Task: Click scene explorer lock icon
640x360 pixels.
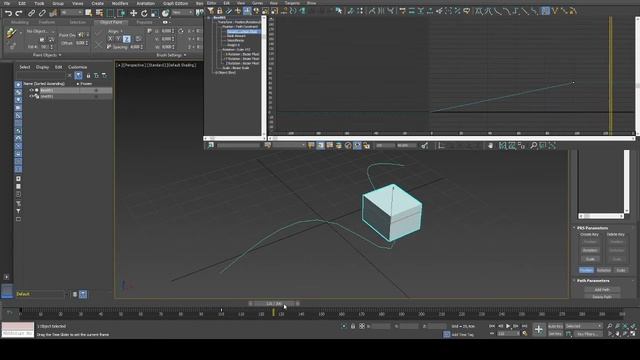Action: tap(88, 76)
